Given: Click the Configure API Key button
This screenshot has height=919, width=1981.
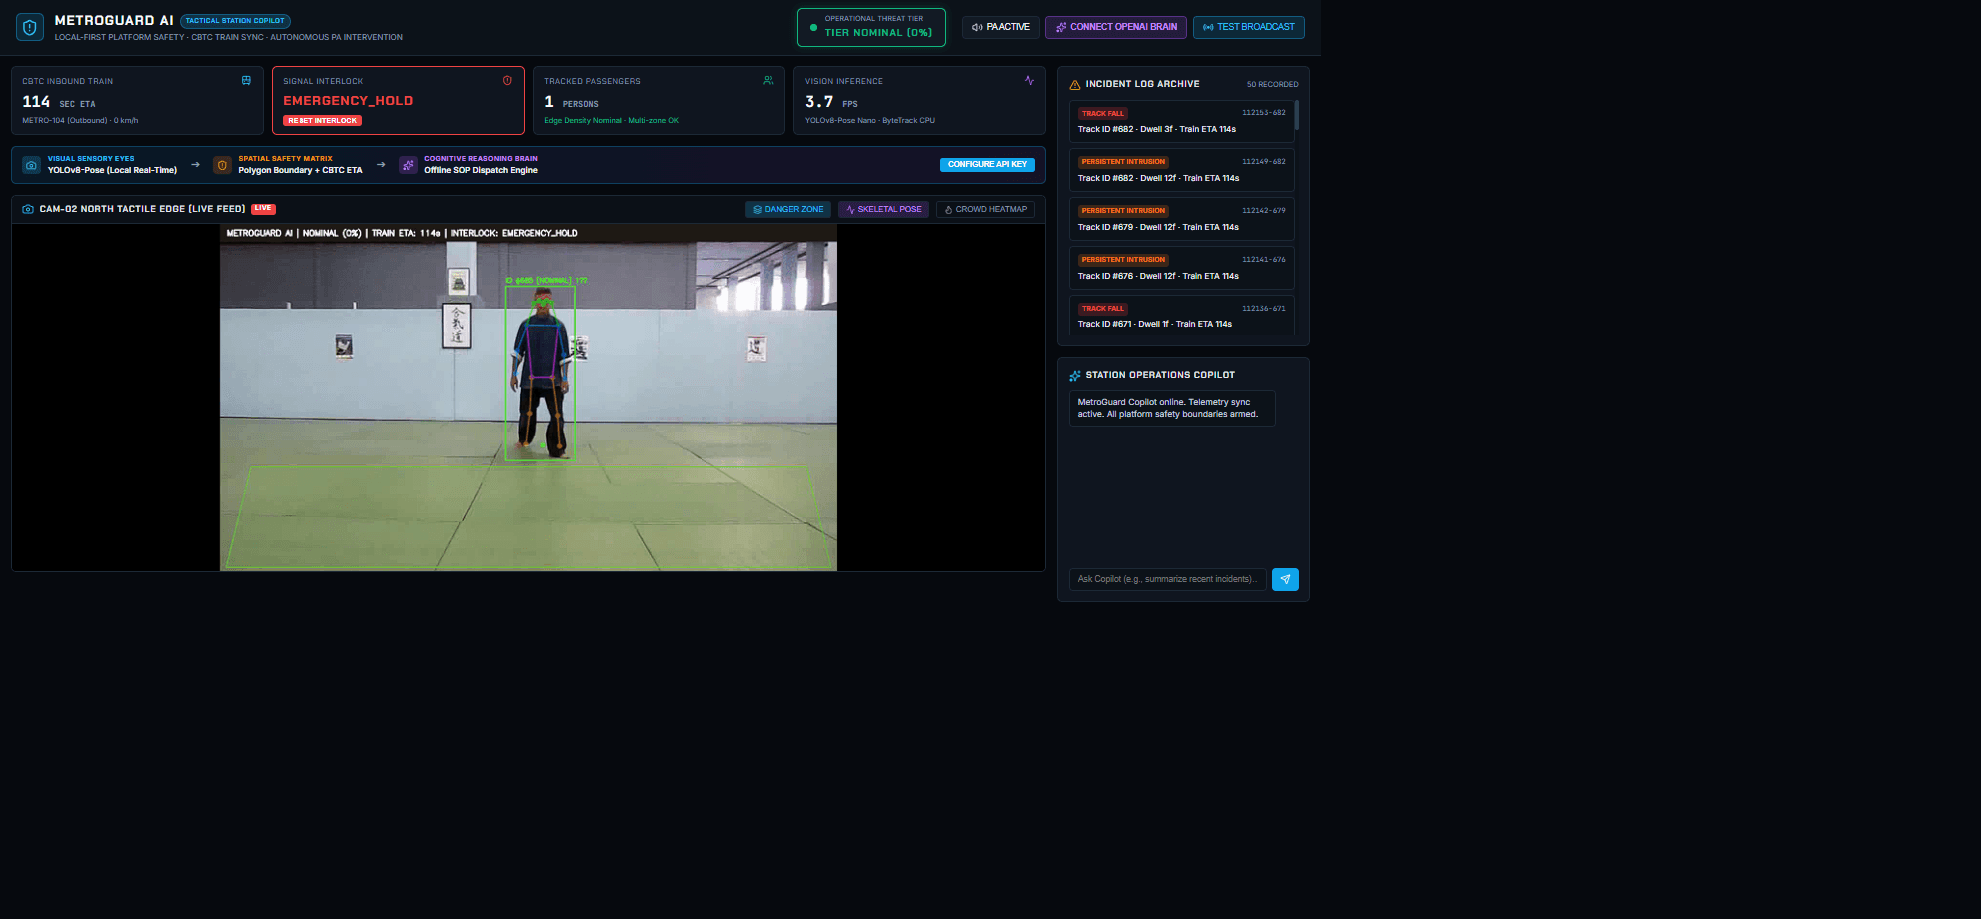Looking at the screenshot, I should coord(987,165).
